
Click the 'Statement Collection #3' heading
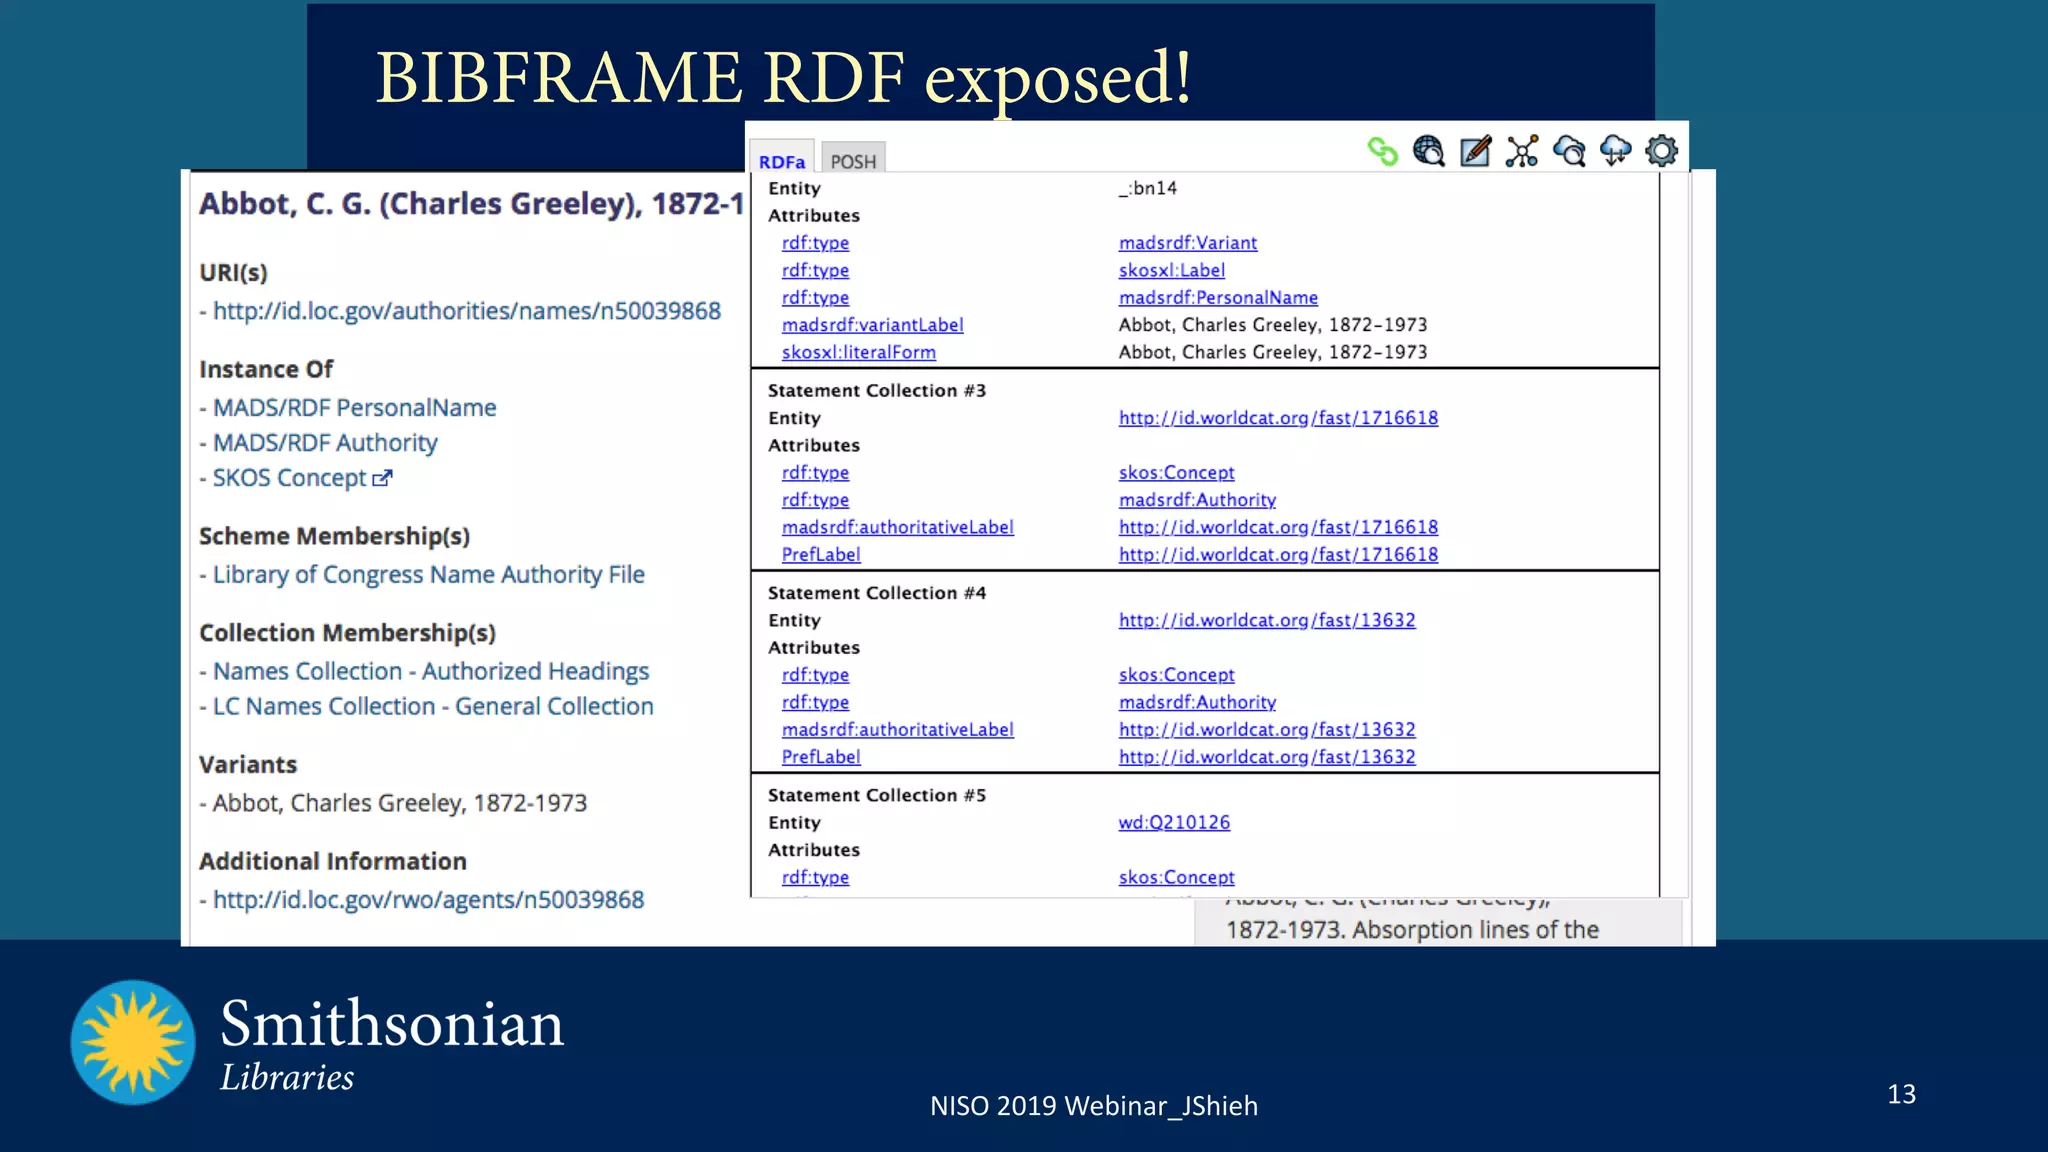[877, 391]
